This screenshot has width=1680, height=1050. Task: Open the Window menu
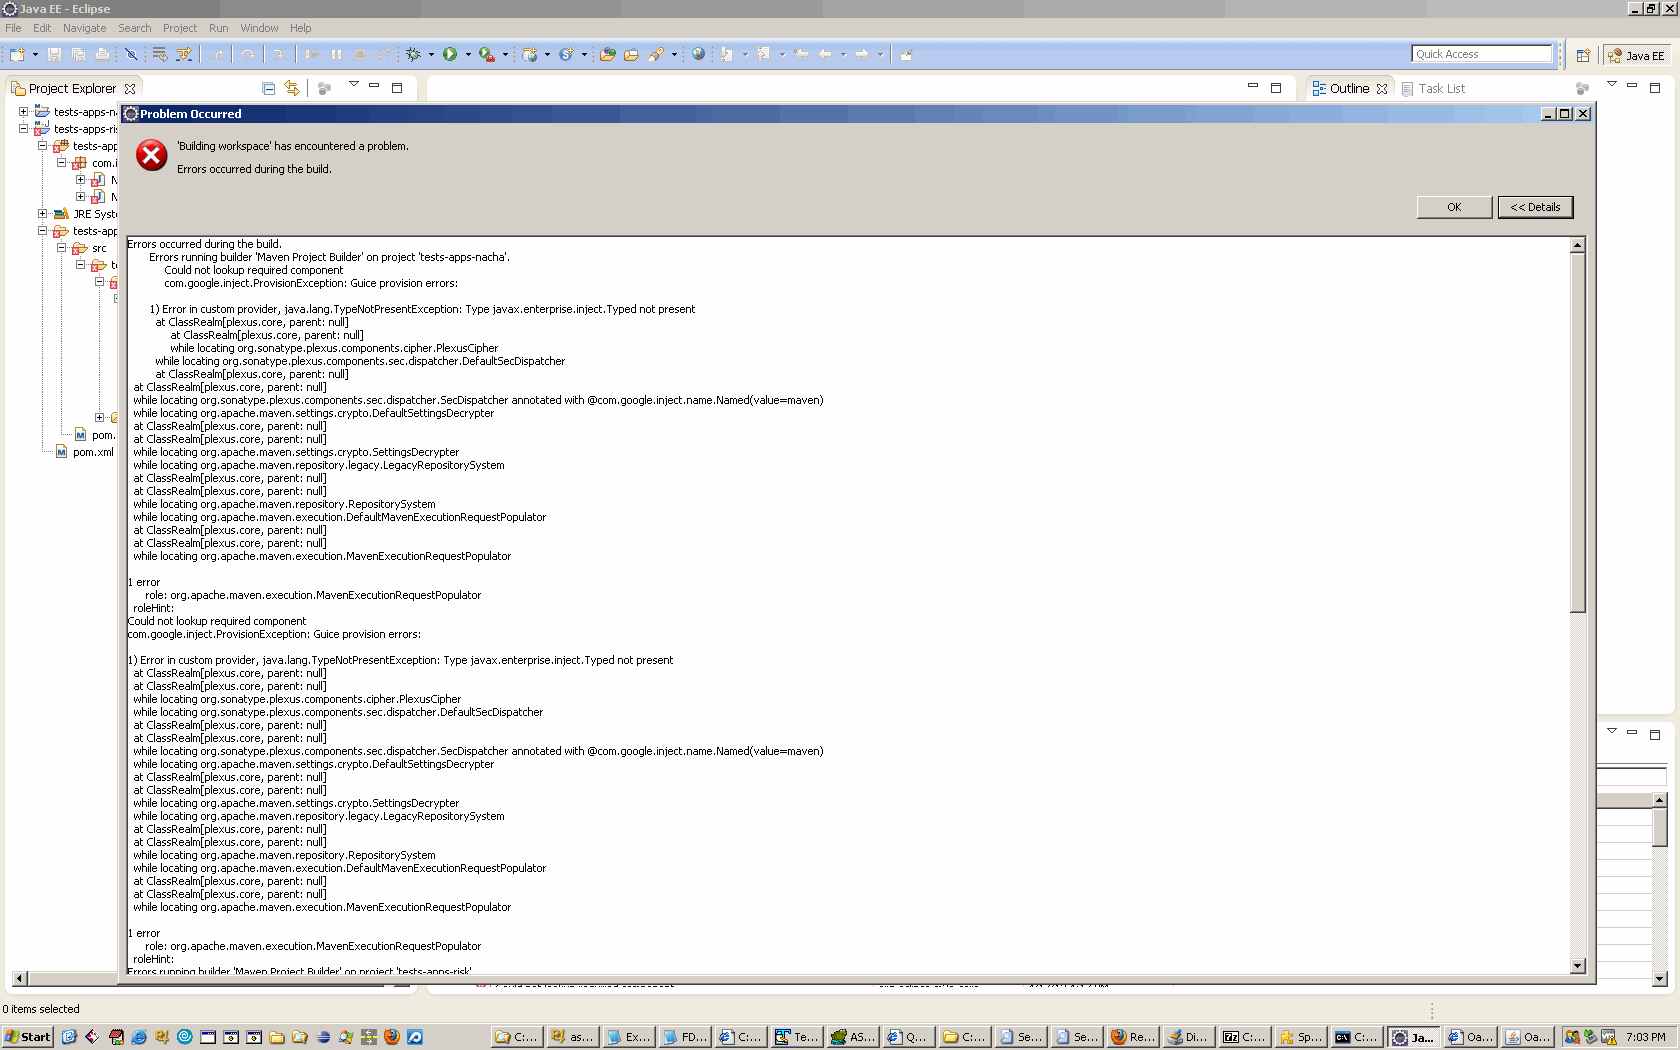click(259, 28)
